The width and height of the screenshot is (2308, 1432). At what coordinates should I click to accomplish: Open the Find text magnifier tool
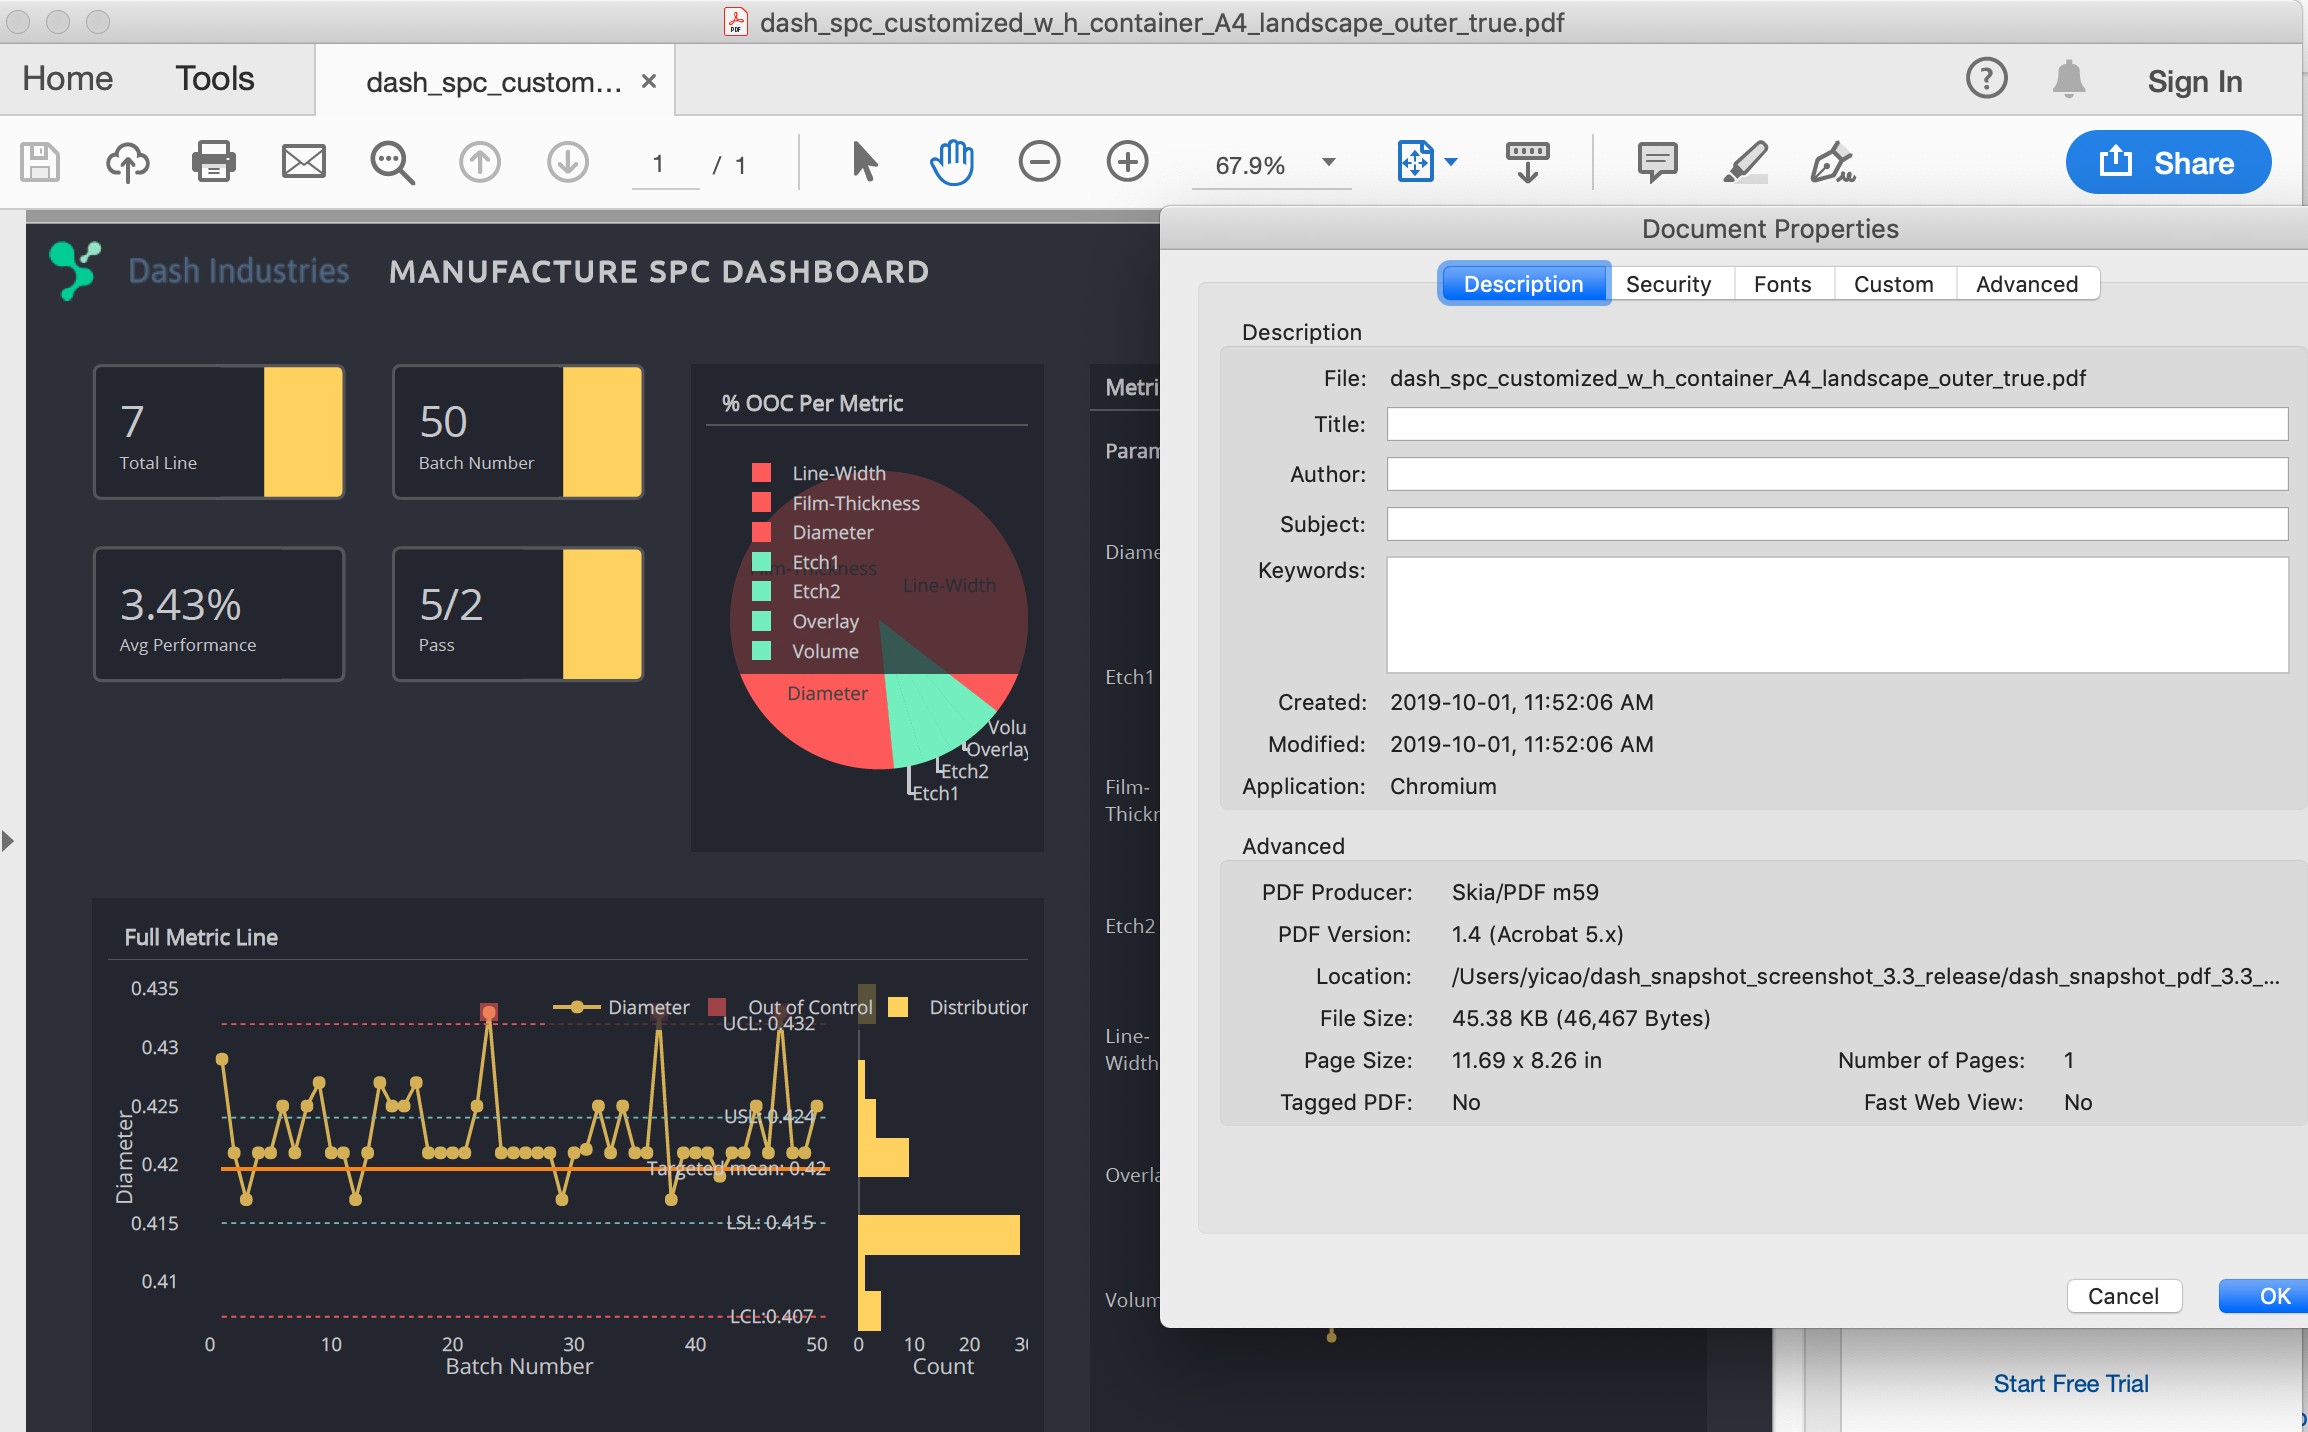[392, 162]
